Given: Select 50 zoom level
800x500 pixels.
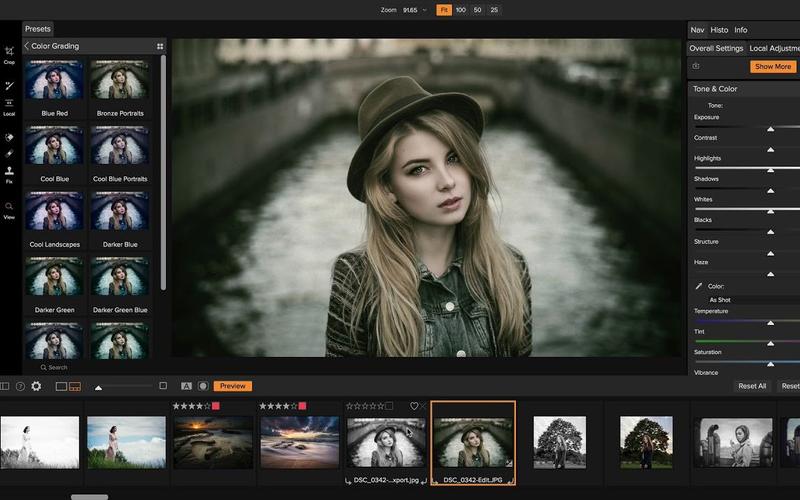Looking at the screenshot, I should pyautogui.click(x=478, y=10).
